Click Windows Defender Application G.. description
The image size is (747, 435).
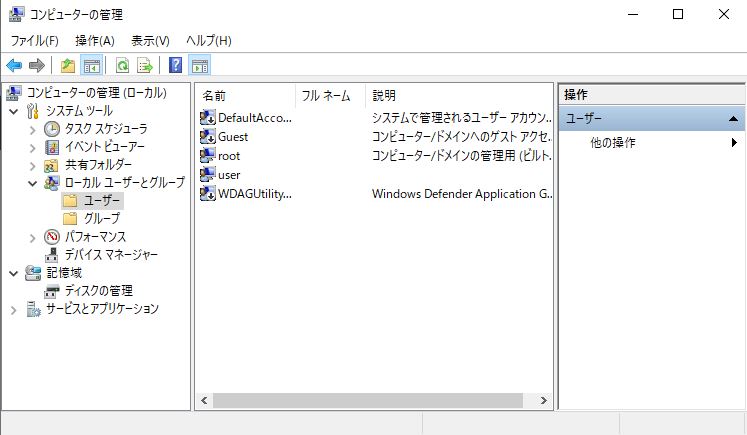462,194
